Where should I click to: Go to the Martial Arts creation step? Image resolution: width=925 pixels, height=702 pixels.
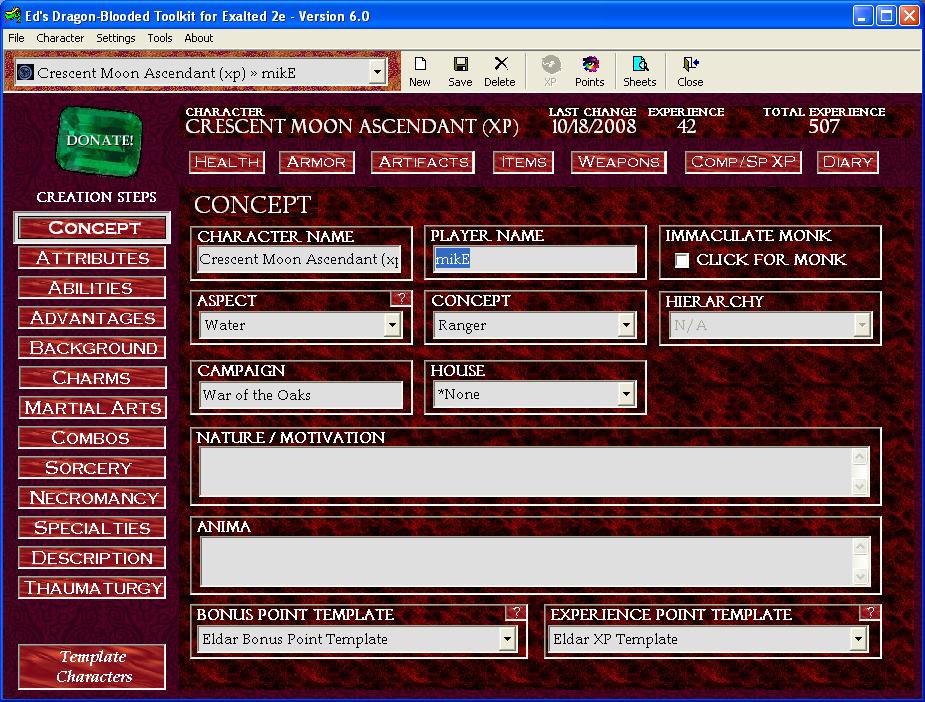92,408
